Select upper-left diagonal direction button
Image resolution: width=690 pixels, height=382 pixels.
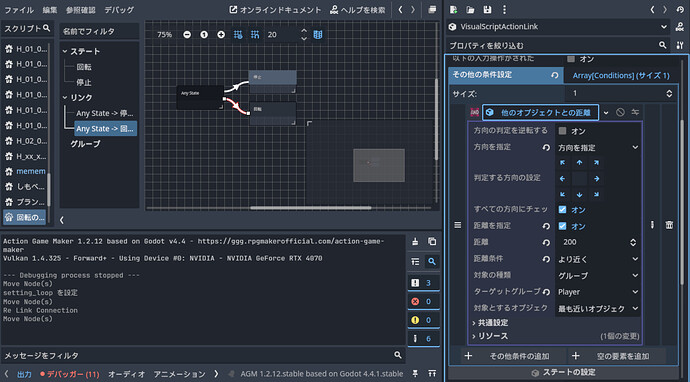click(562, 163)
